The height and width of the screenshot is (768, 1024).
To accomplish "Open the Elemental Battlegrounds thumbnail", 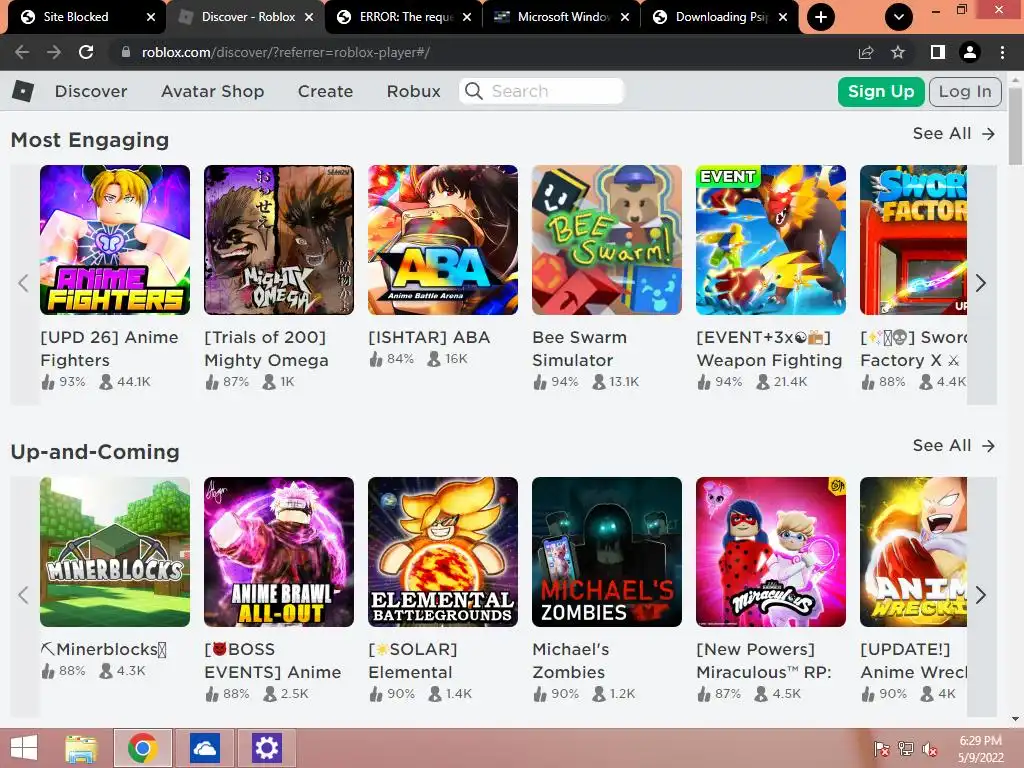I will tap(443, 552).
